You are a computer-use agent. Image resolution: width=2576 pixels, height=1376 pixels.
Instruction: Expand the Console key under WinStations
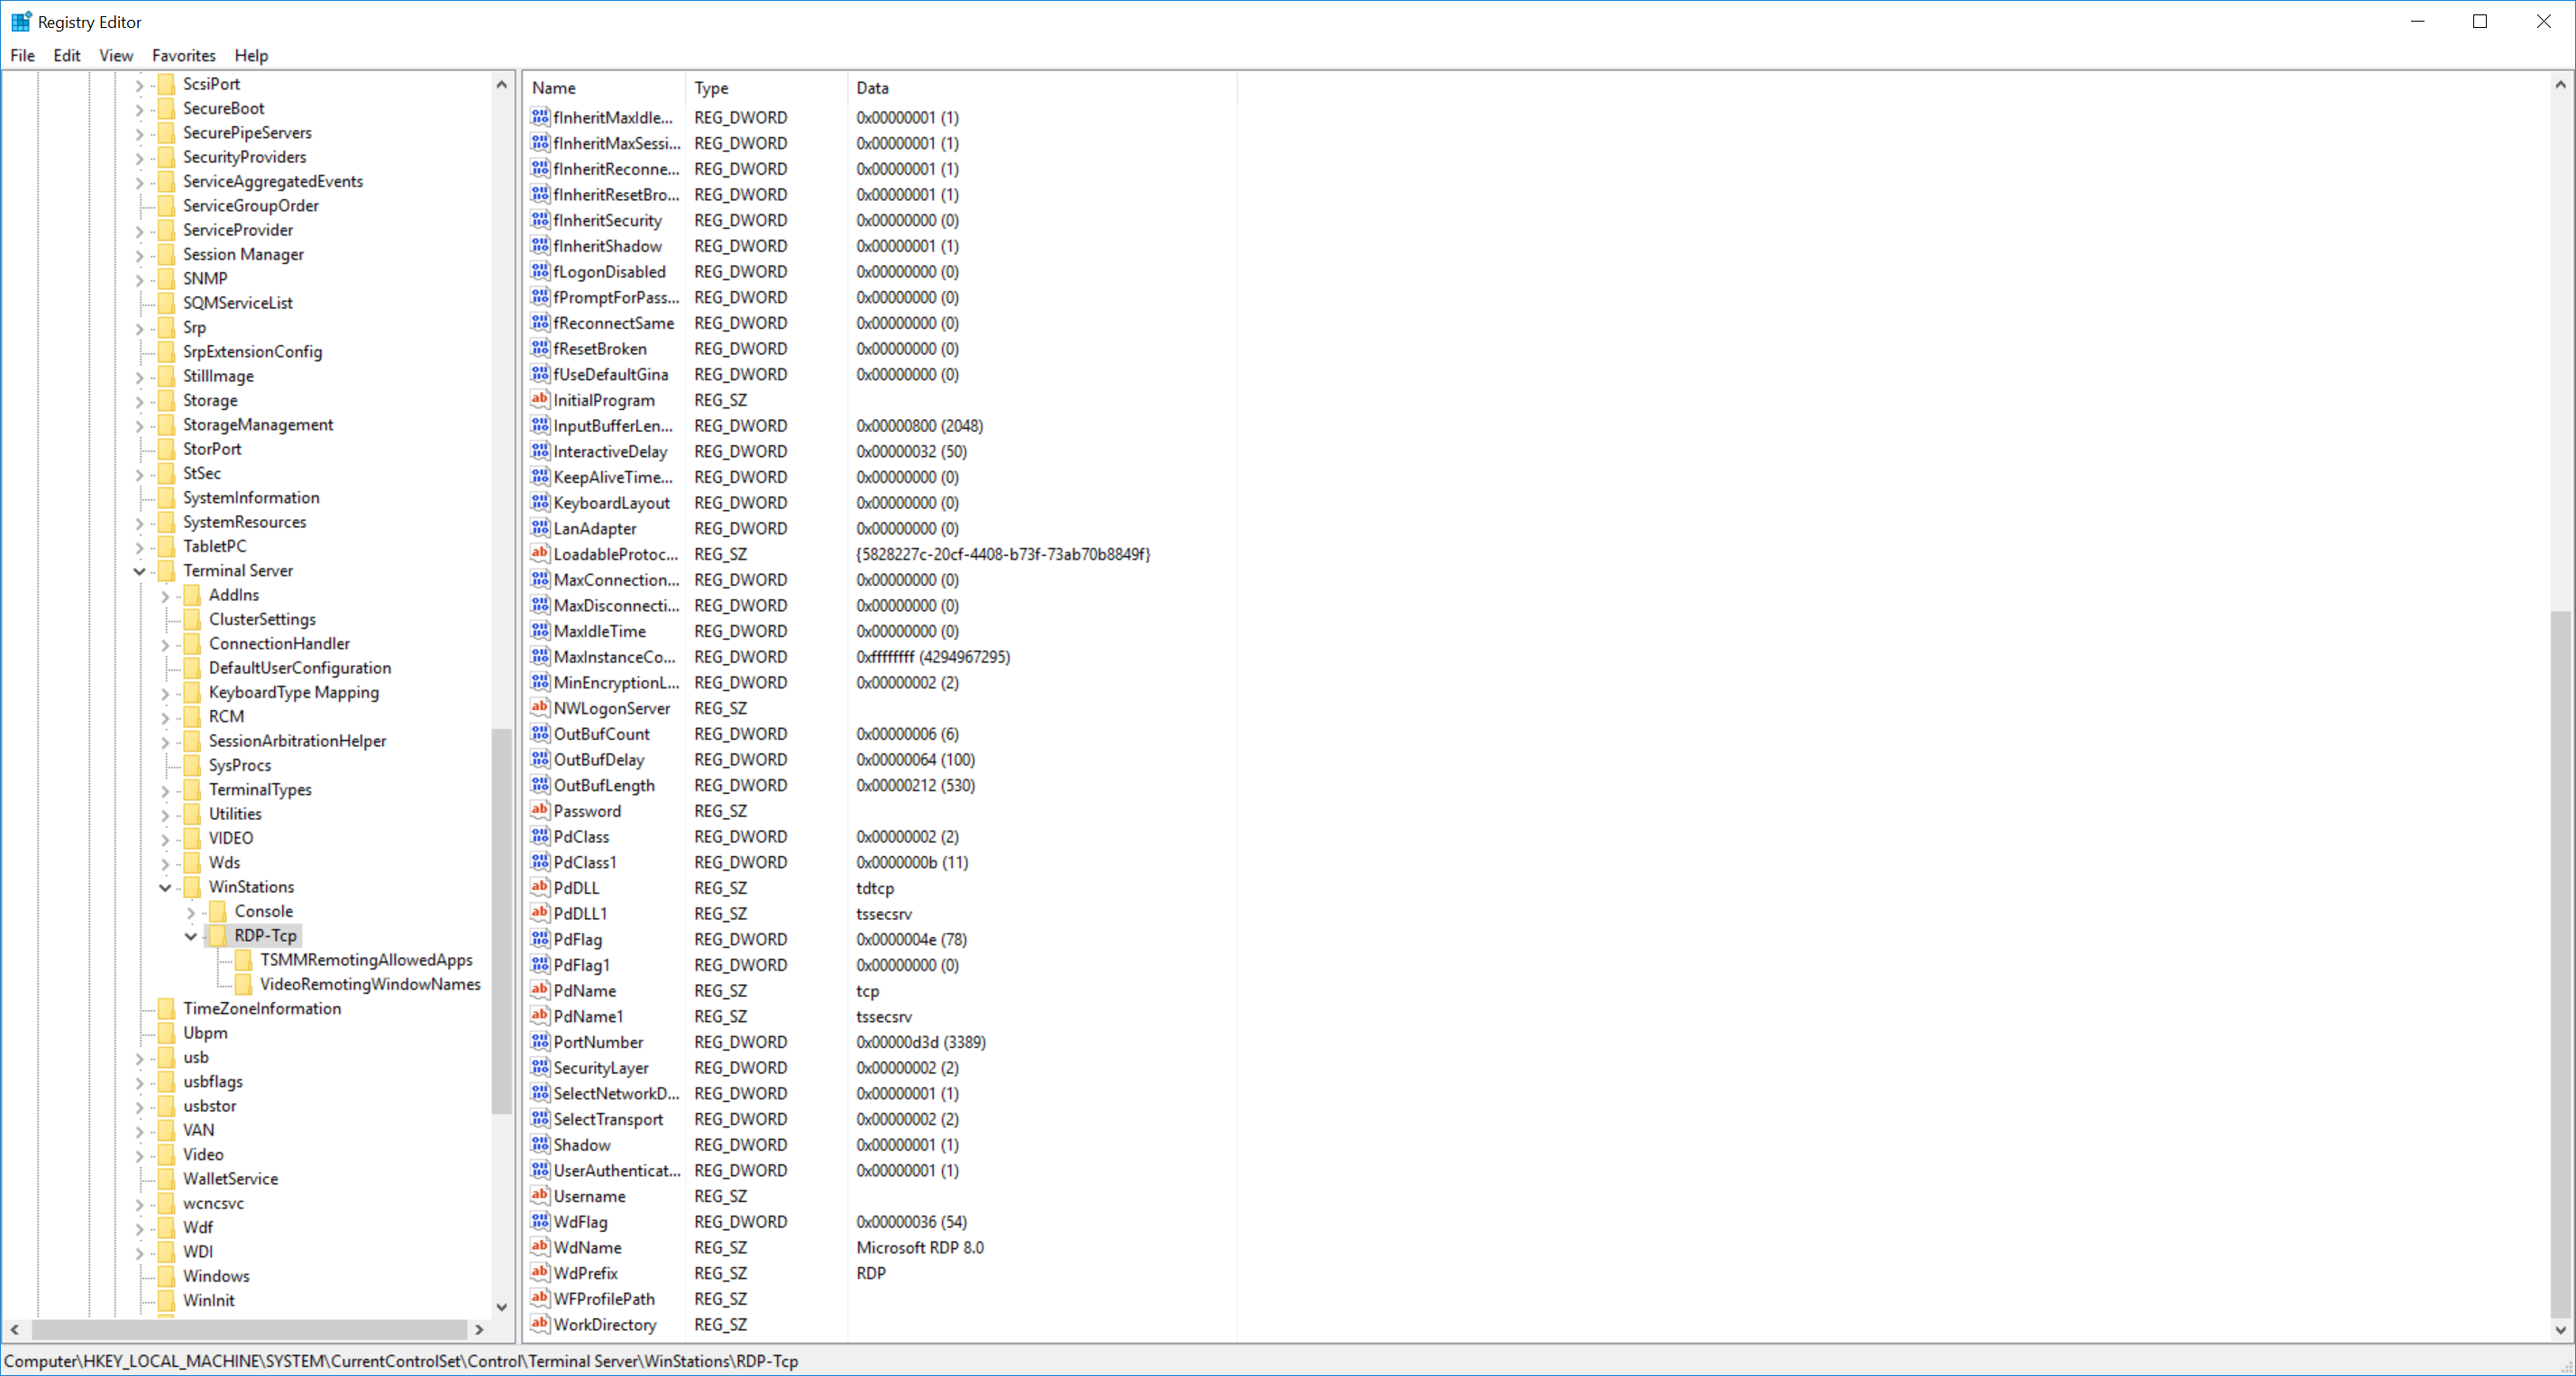click(191, 912)
